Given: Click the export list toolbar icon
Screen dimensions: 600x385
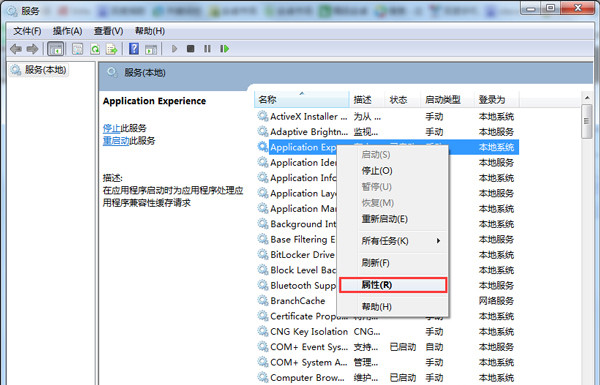Looking at the screenshot, I should (111, 49).
